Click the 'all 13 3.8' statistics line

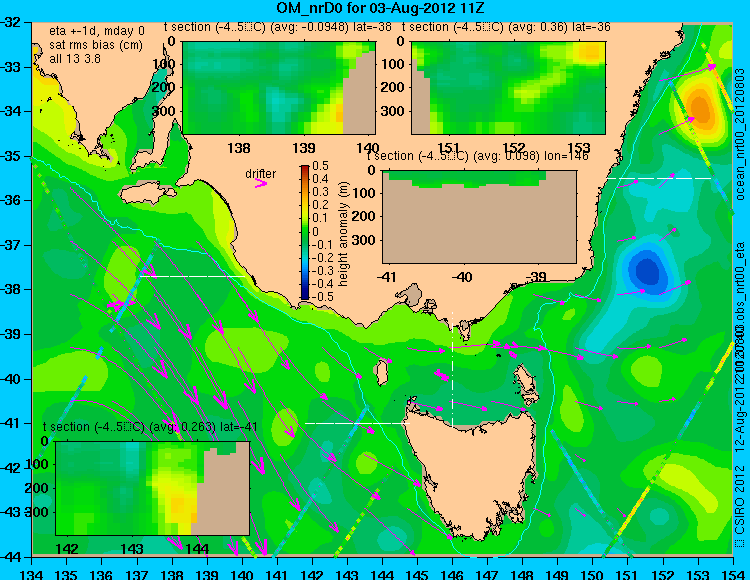pyautogui.click(x=75, y=58)
